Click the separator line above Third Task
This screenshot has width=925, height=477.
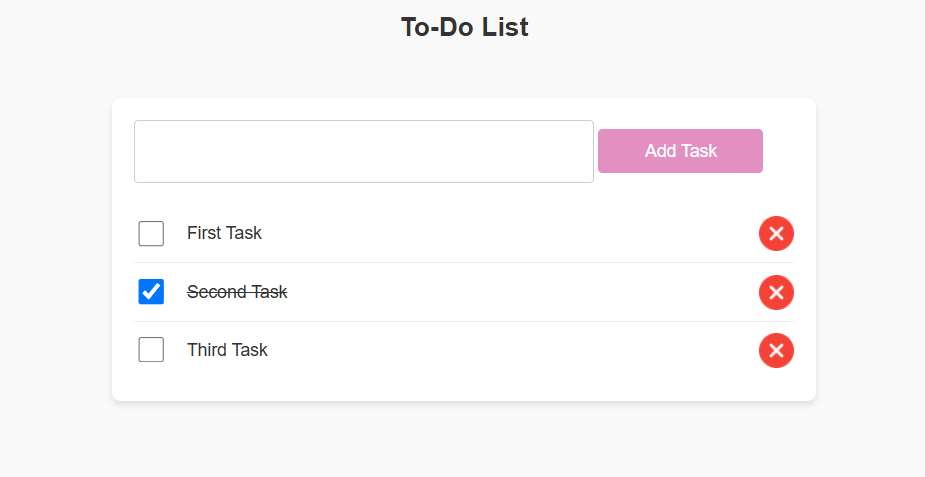tap(464, 321)
